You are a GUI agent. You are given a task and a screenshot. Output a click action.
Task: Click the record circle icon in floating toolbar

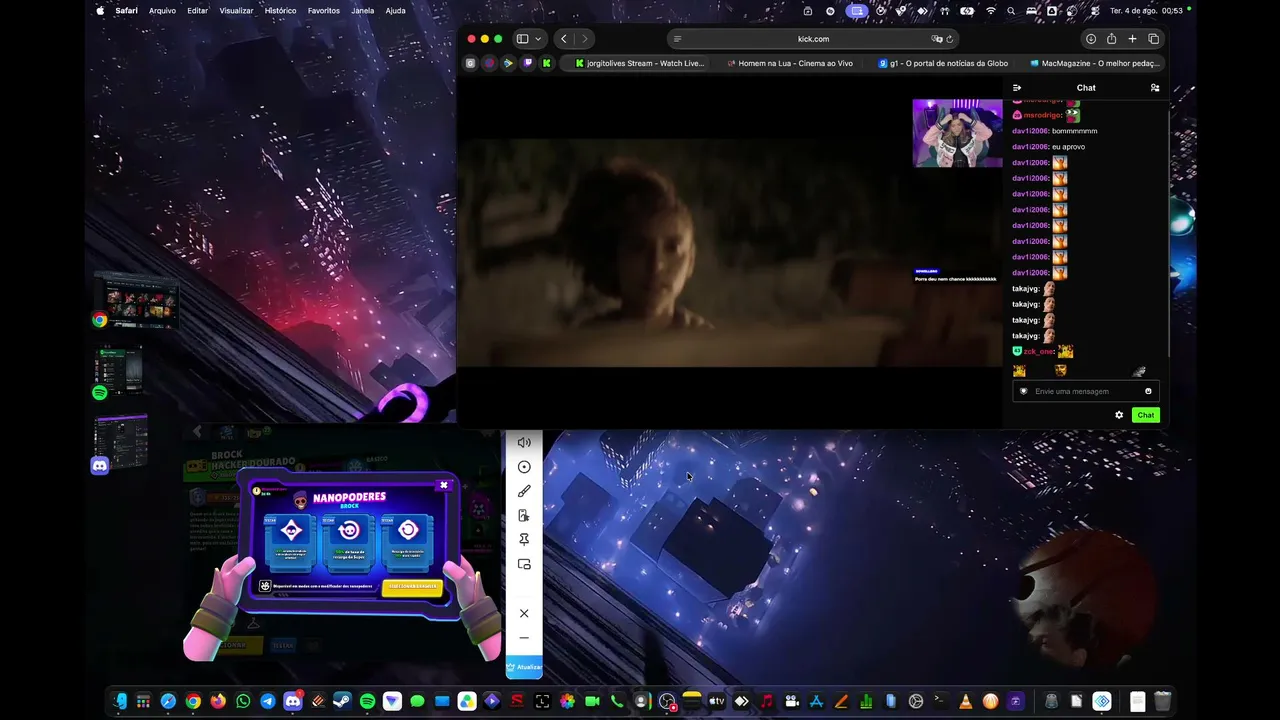pos(524,467)
